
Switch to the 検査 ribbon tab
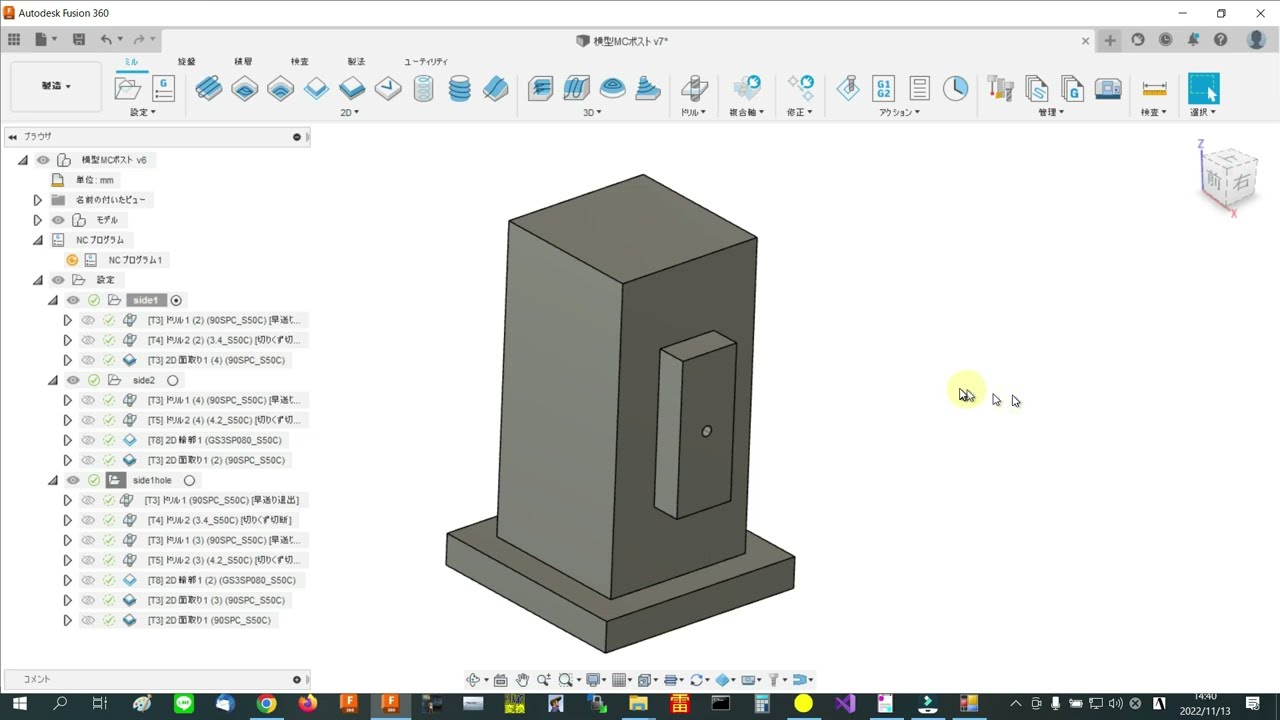300,62
